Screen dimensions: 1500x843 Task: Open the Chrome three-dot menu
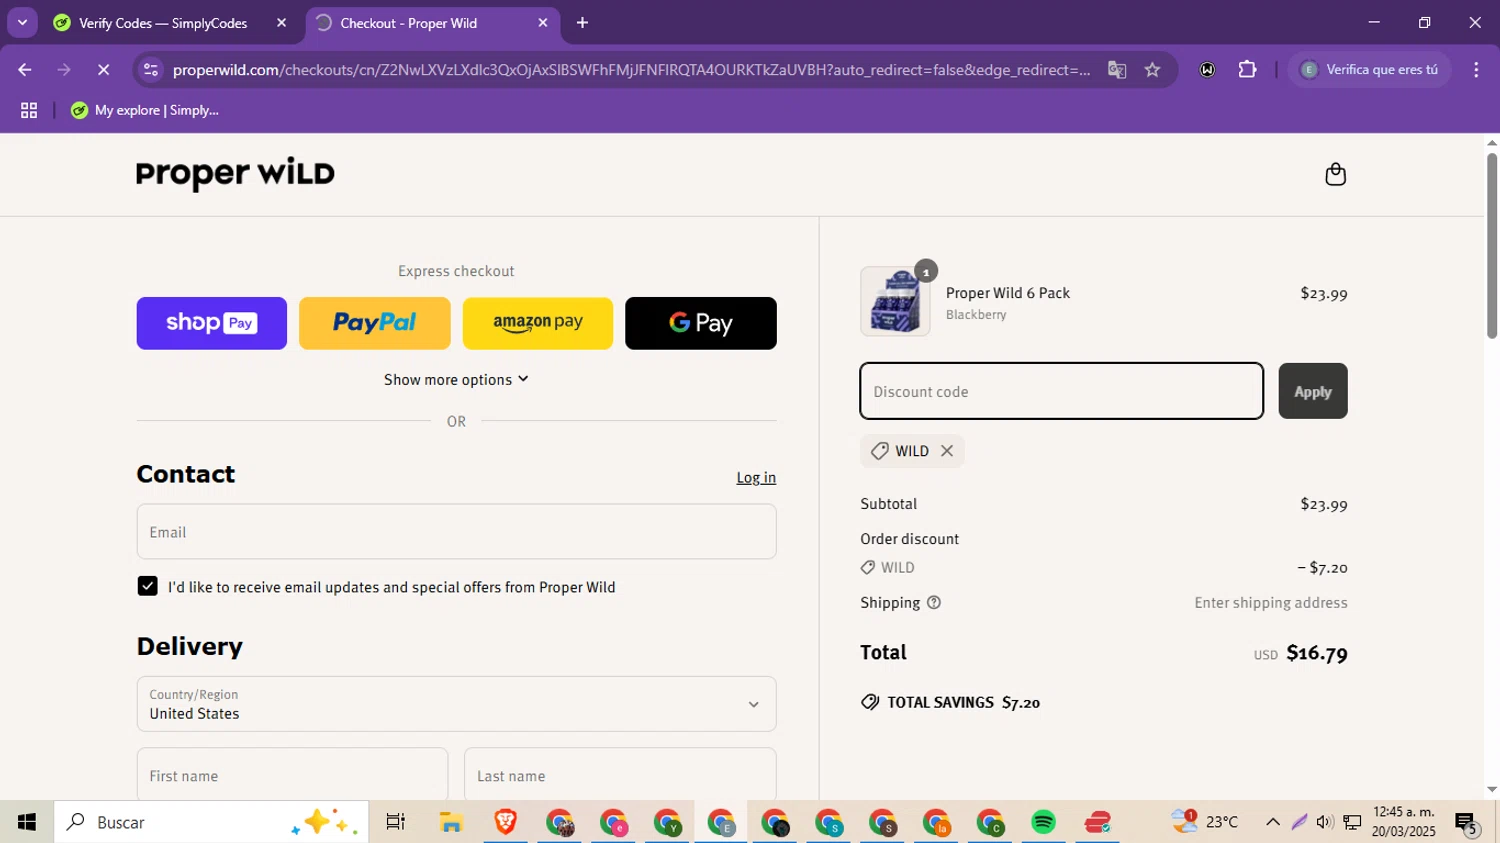click(x=1476, y=69)
